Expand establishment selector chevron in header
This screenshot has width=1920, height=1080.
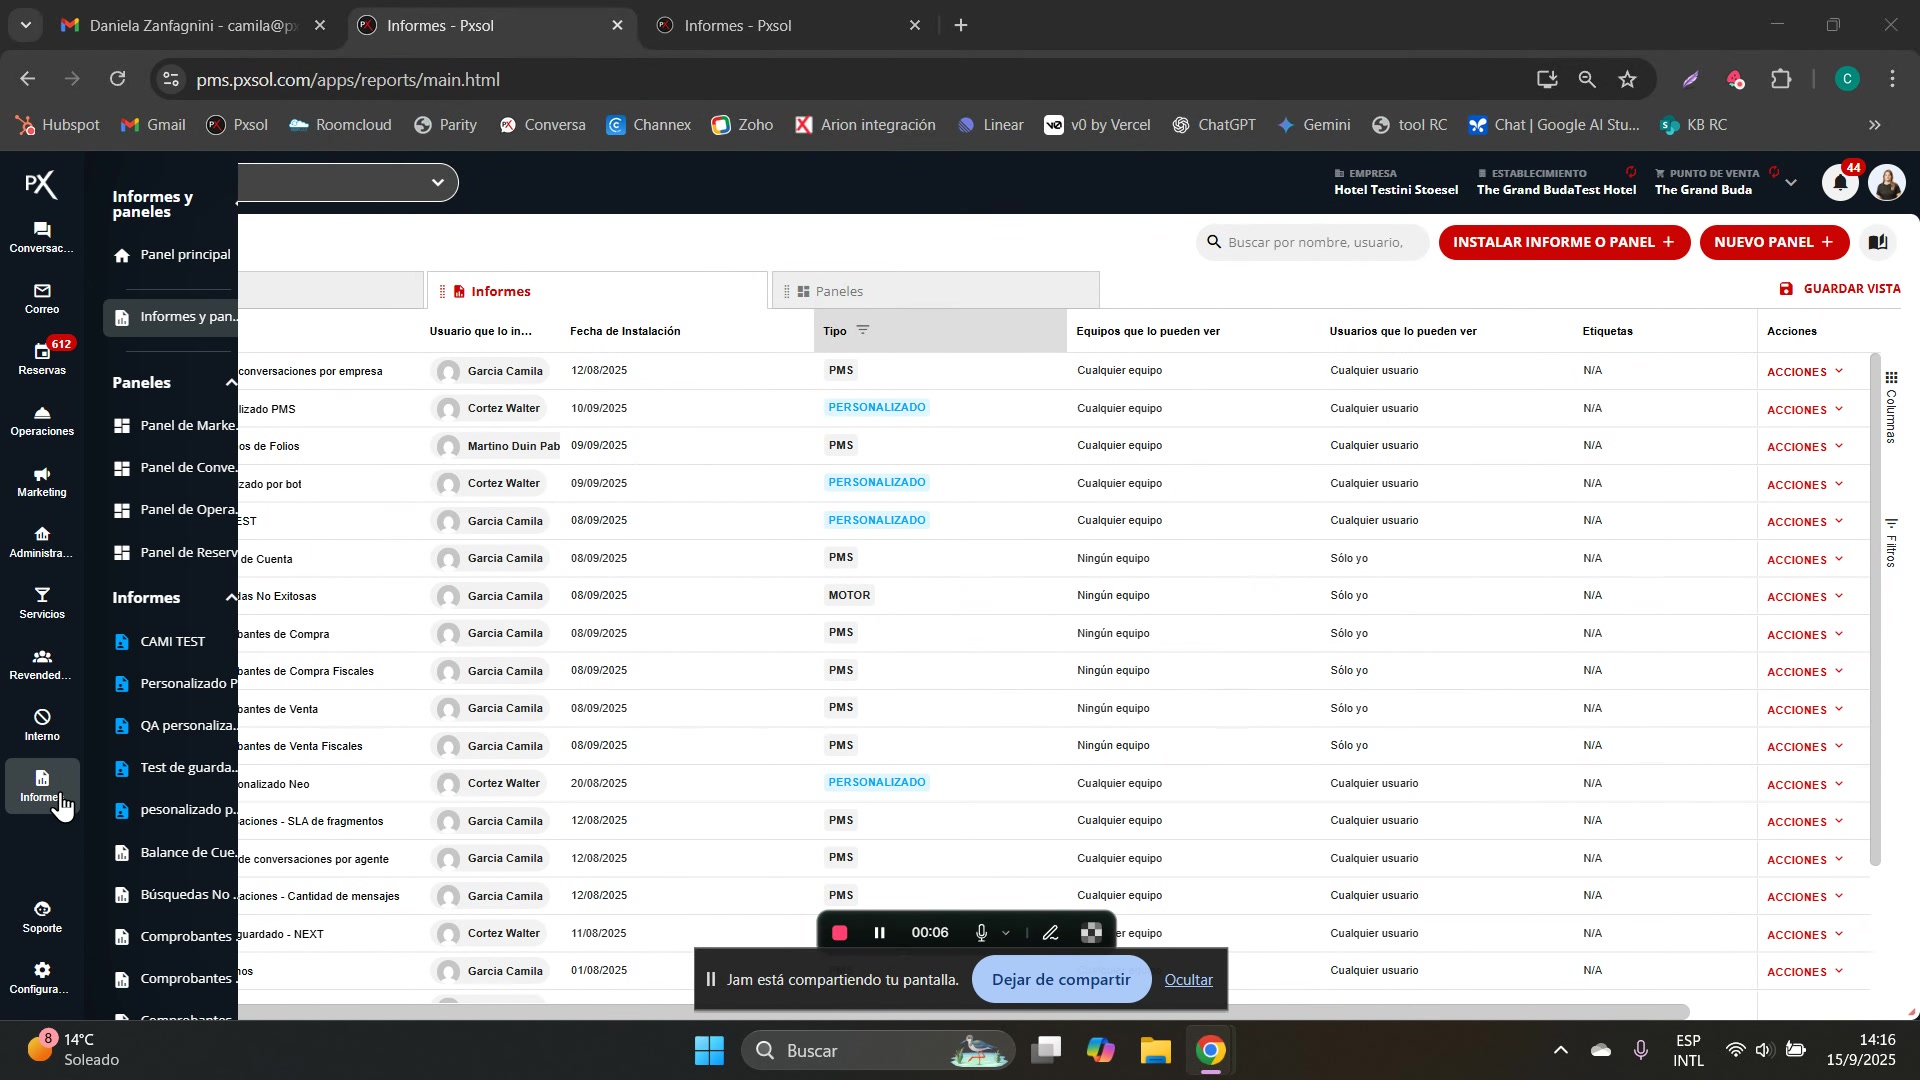[x=1791, y=183]
